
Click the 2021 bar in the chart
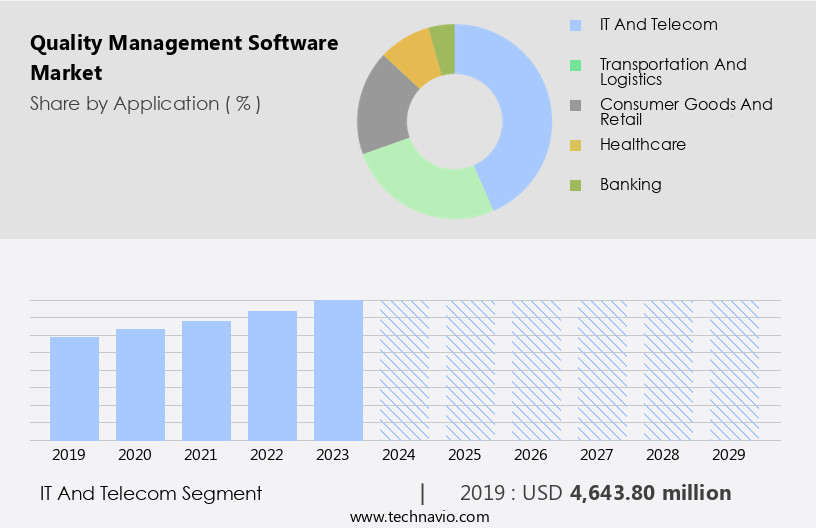coord(206,380)
